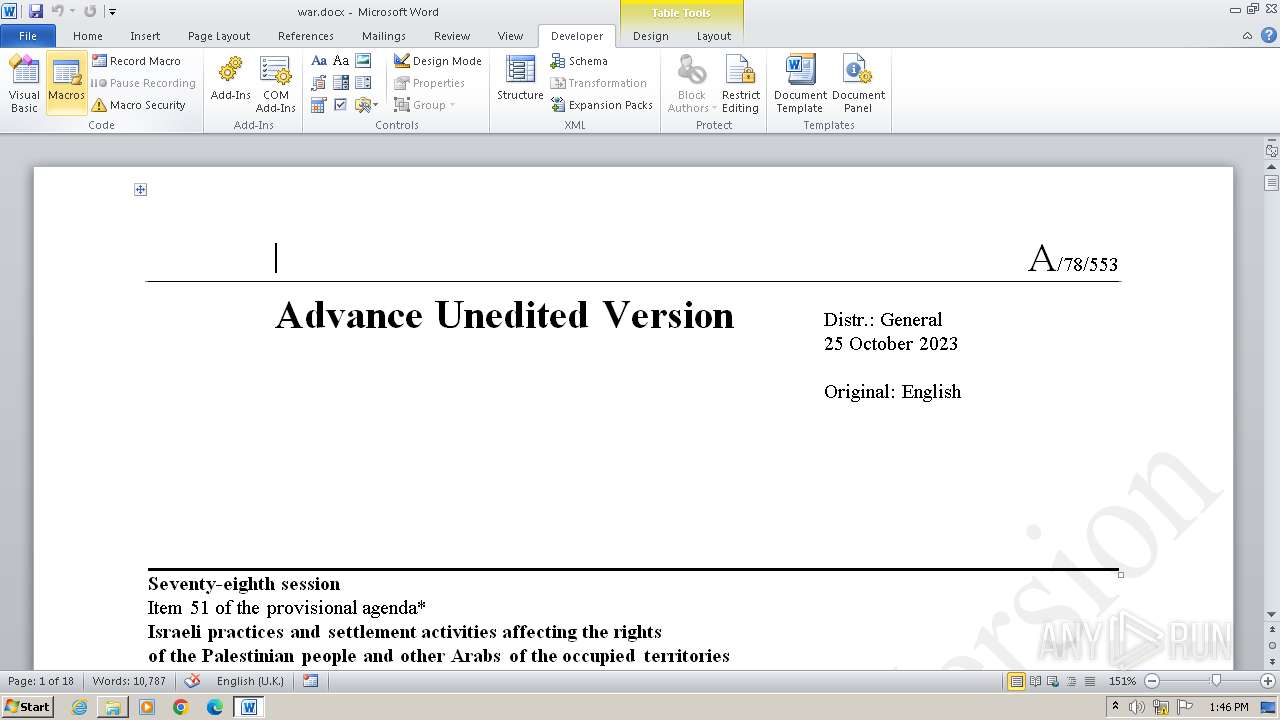Viewport: 1280px width, 720px height.
Task: Change language English (U.K.)
Action: [250, 681]
